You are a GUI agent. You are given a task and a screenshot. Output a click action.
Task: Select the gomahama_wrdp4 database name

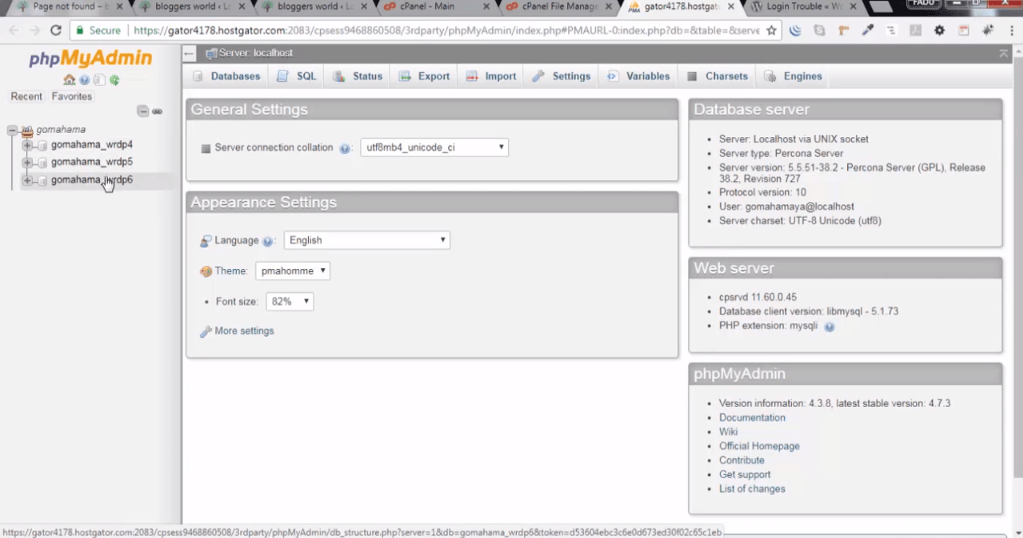tap(91, 145)
